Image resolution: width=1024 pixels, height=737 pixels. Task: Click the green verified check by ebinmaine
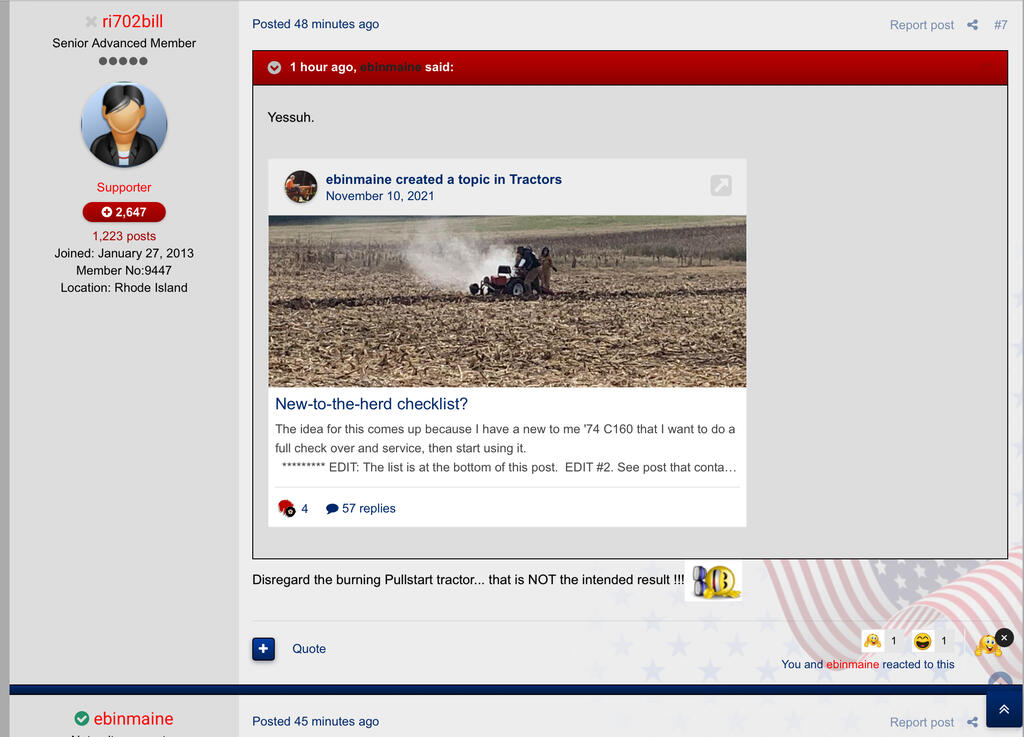coord(82,719)
